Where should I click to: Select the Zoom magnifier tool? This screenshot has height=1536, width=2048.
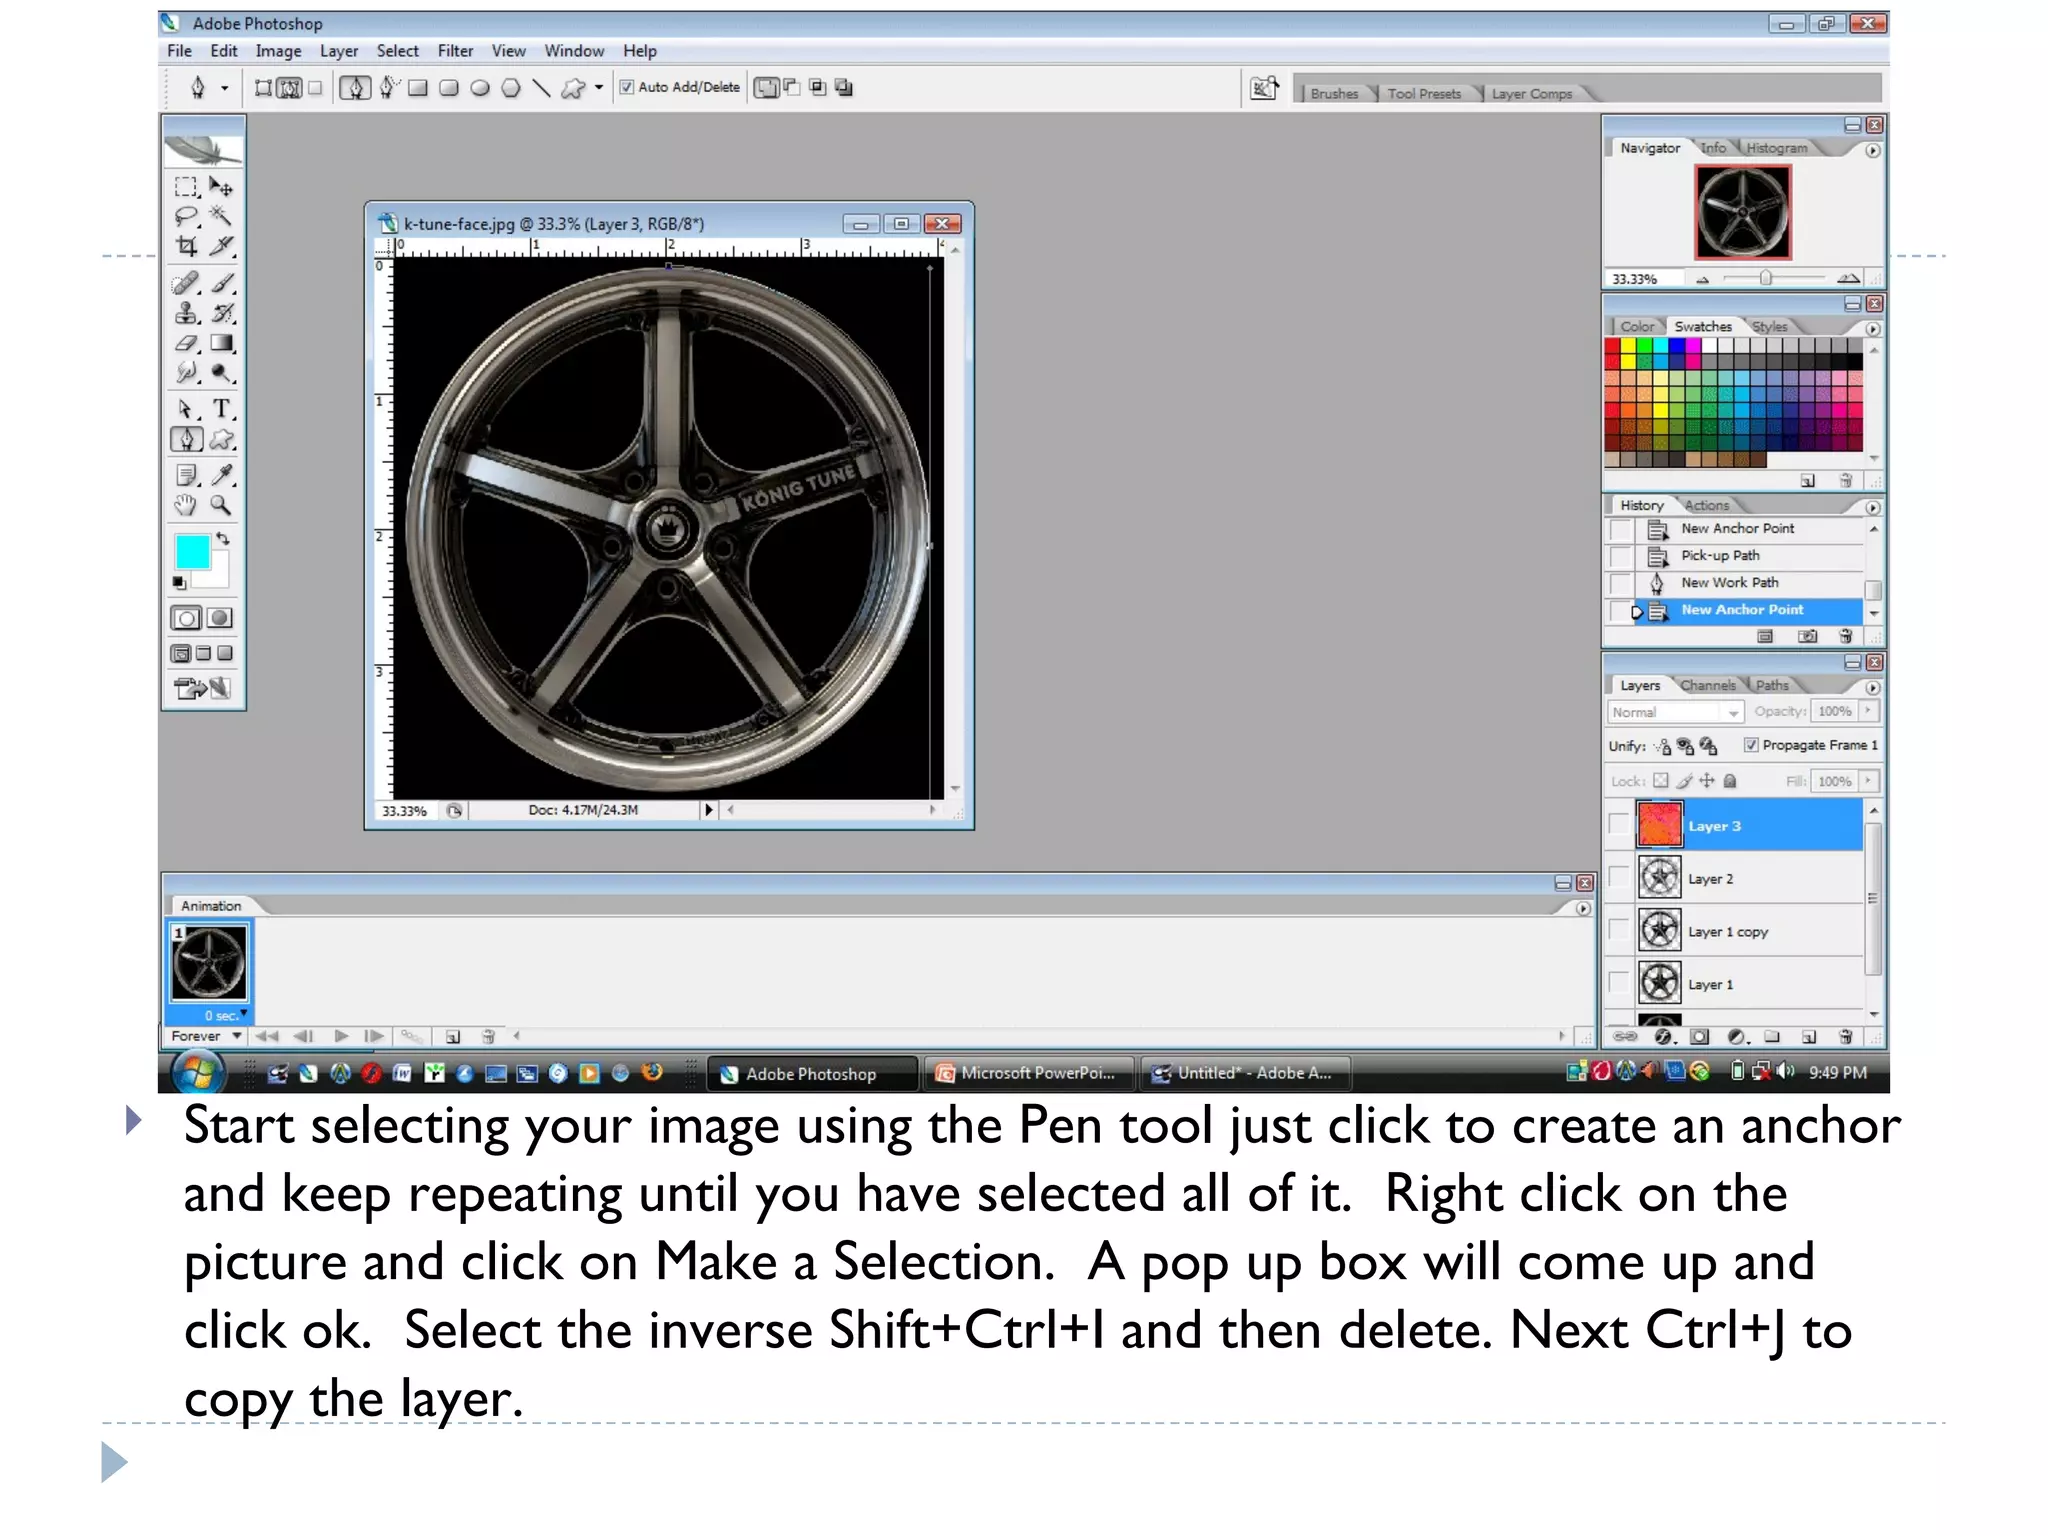221,505
